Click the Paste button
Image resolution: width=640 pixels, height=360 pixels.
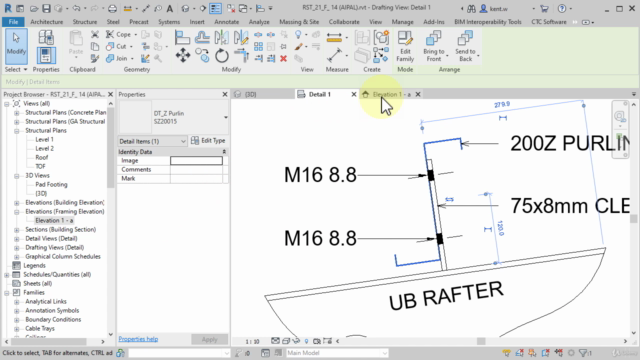[76, 43]
